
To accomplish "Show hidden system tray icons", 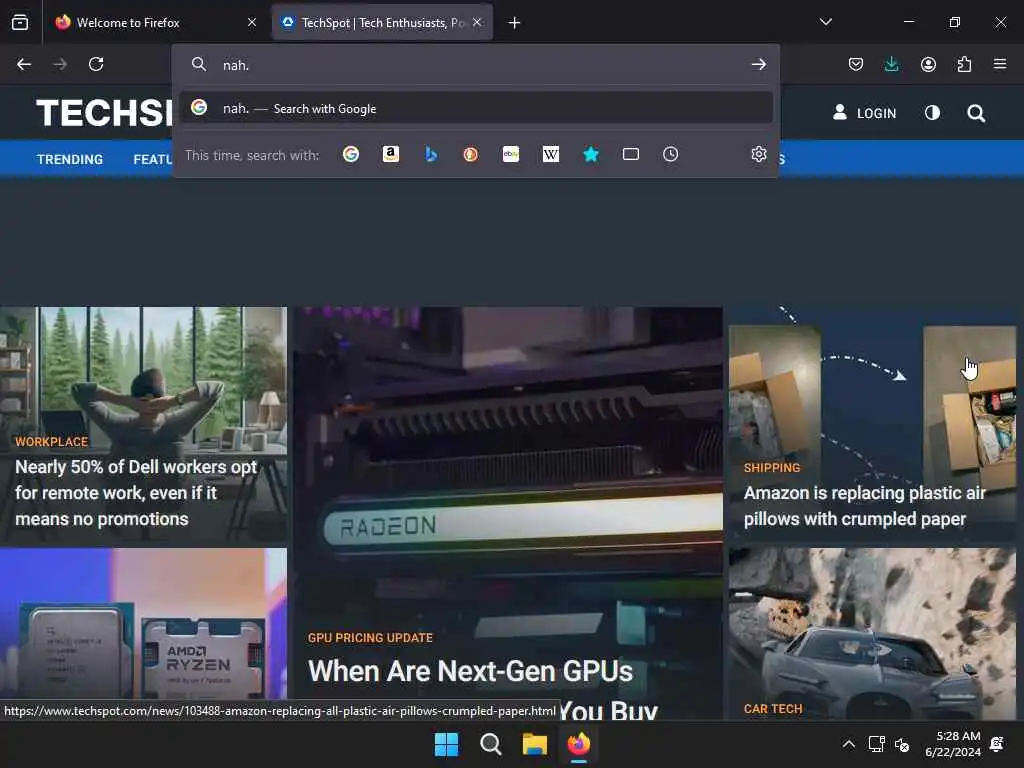I will 848,744.
